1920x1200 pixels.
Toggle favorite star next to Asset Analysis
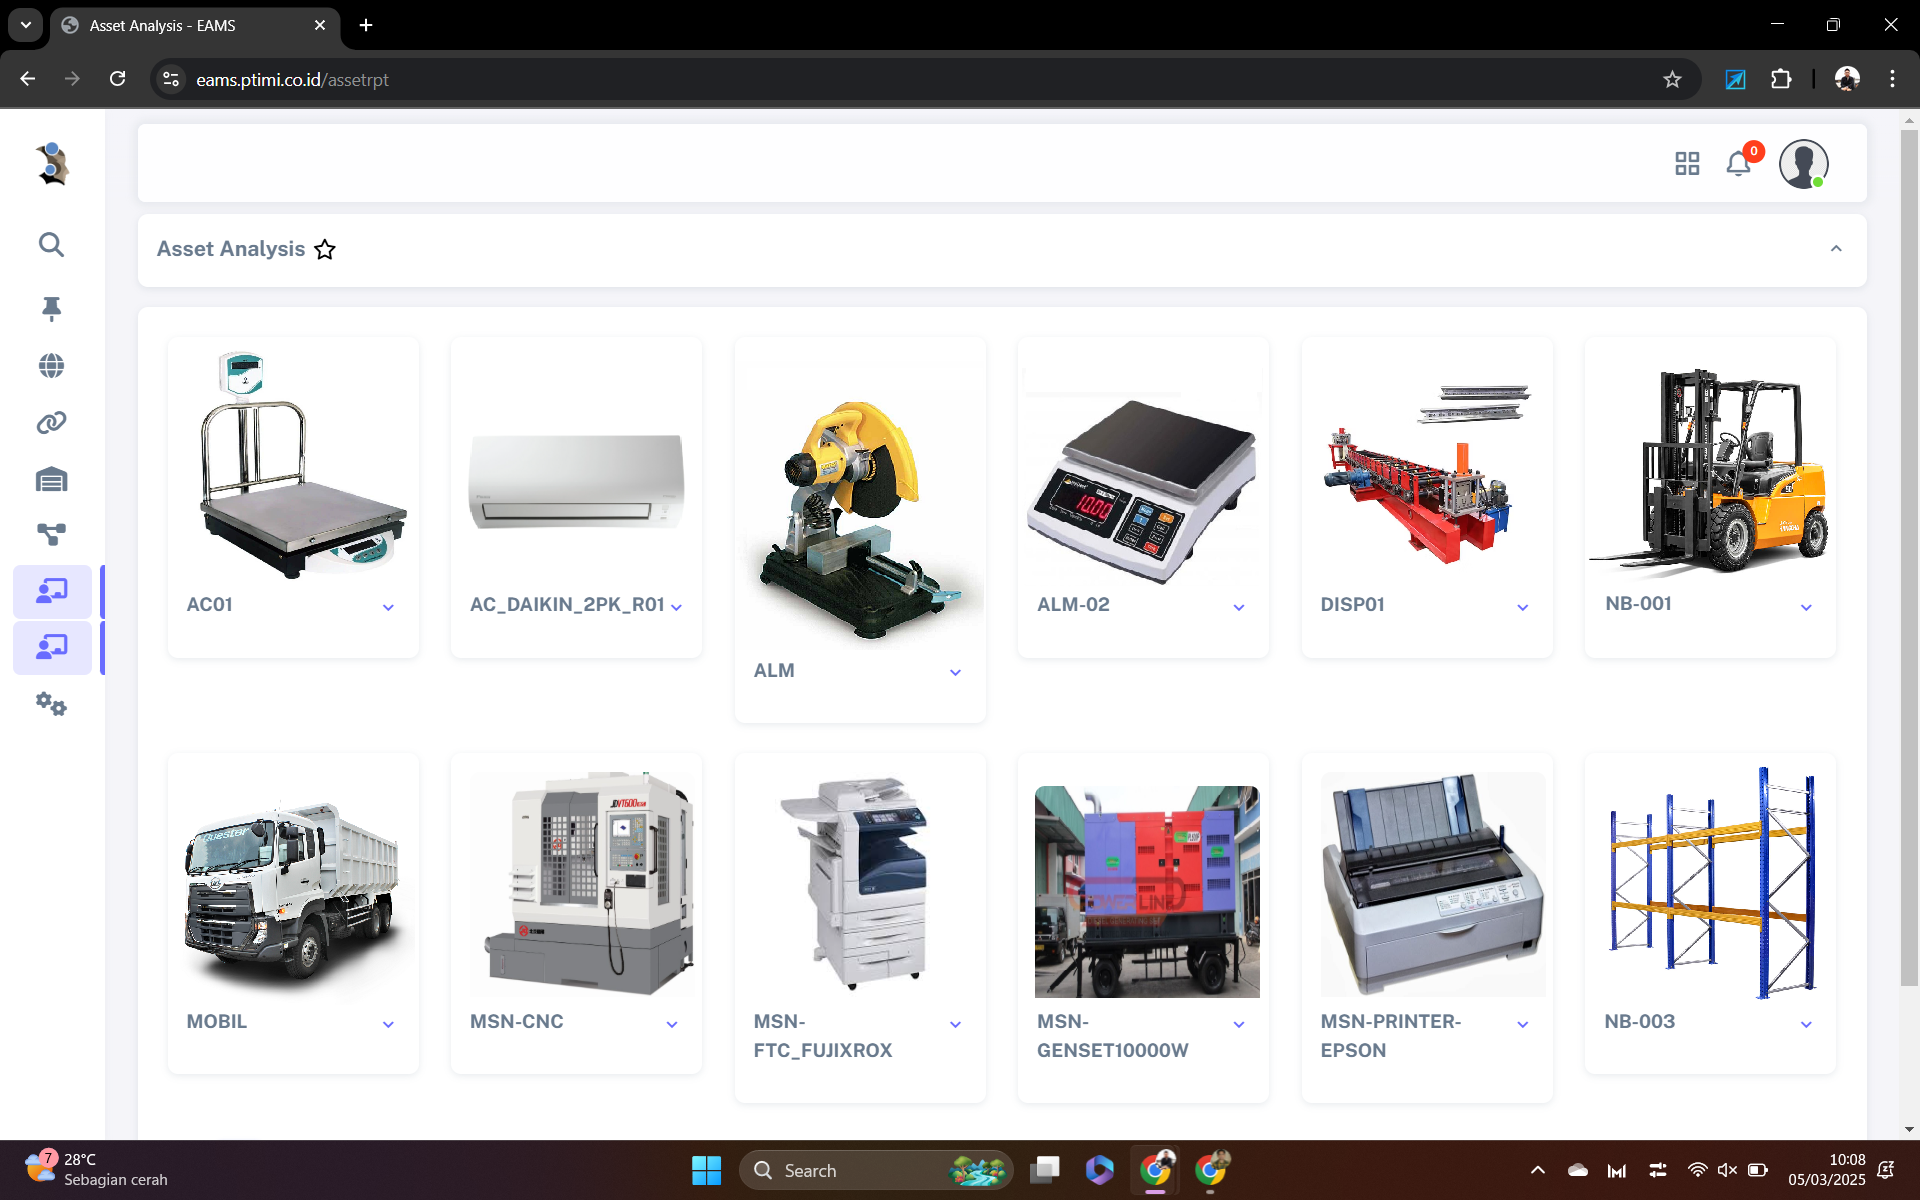pyautogui.click(x=325, y=250)
